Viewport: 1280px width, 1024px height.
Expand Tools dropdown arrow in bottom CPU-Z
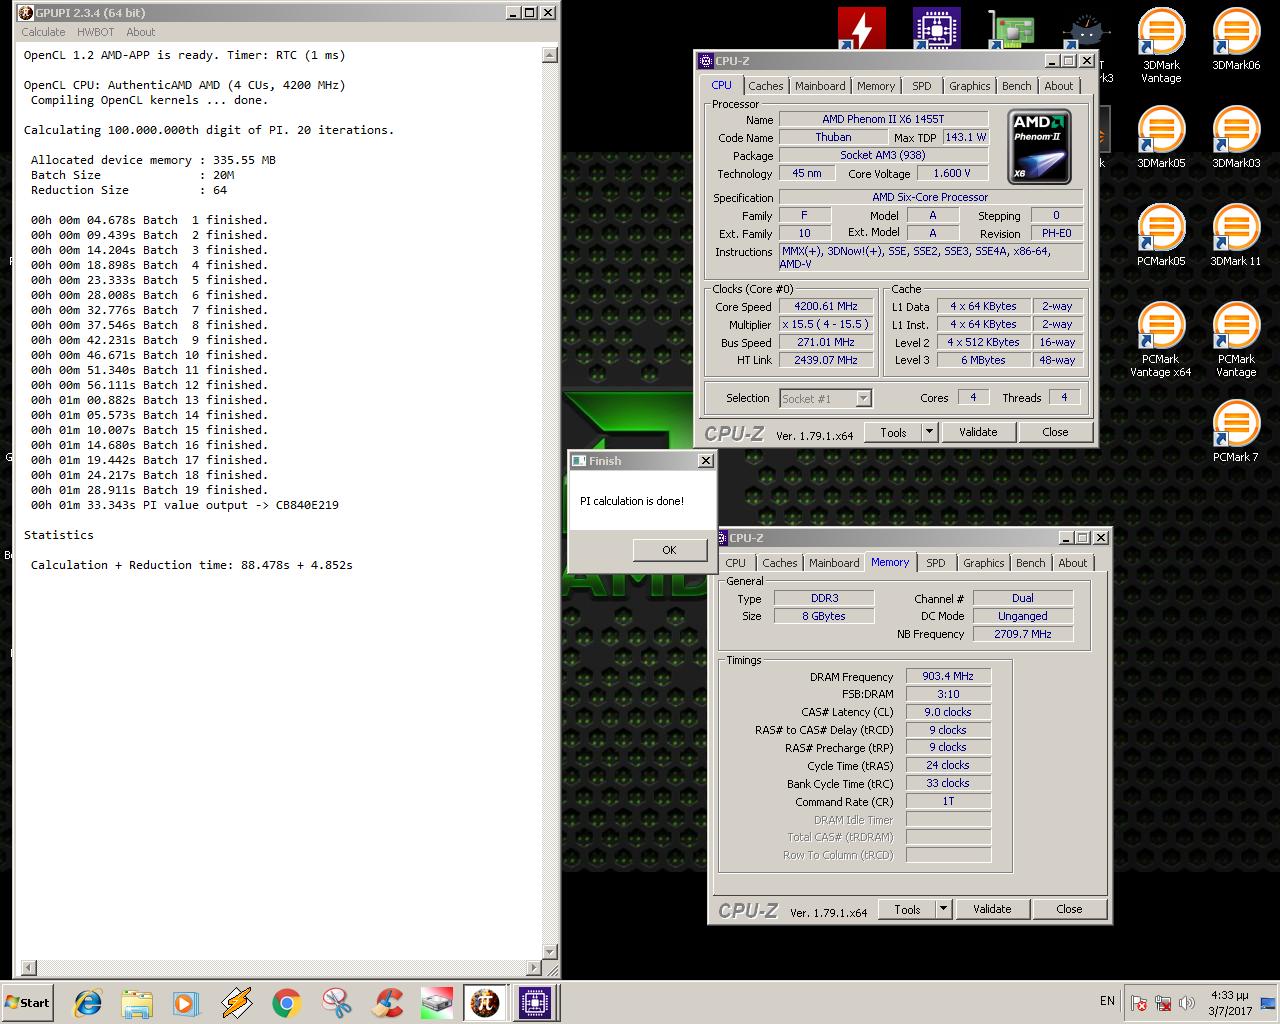943,909
